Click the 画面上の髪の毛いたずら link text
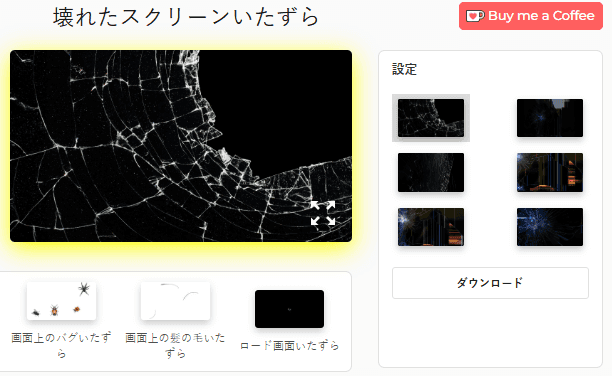 coord(175,346)
